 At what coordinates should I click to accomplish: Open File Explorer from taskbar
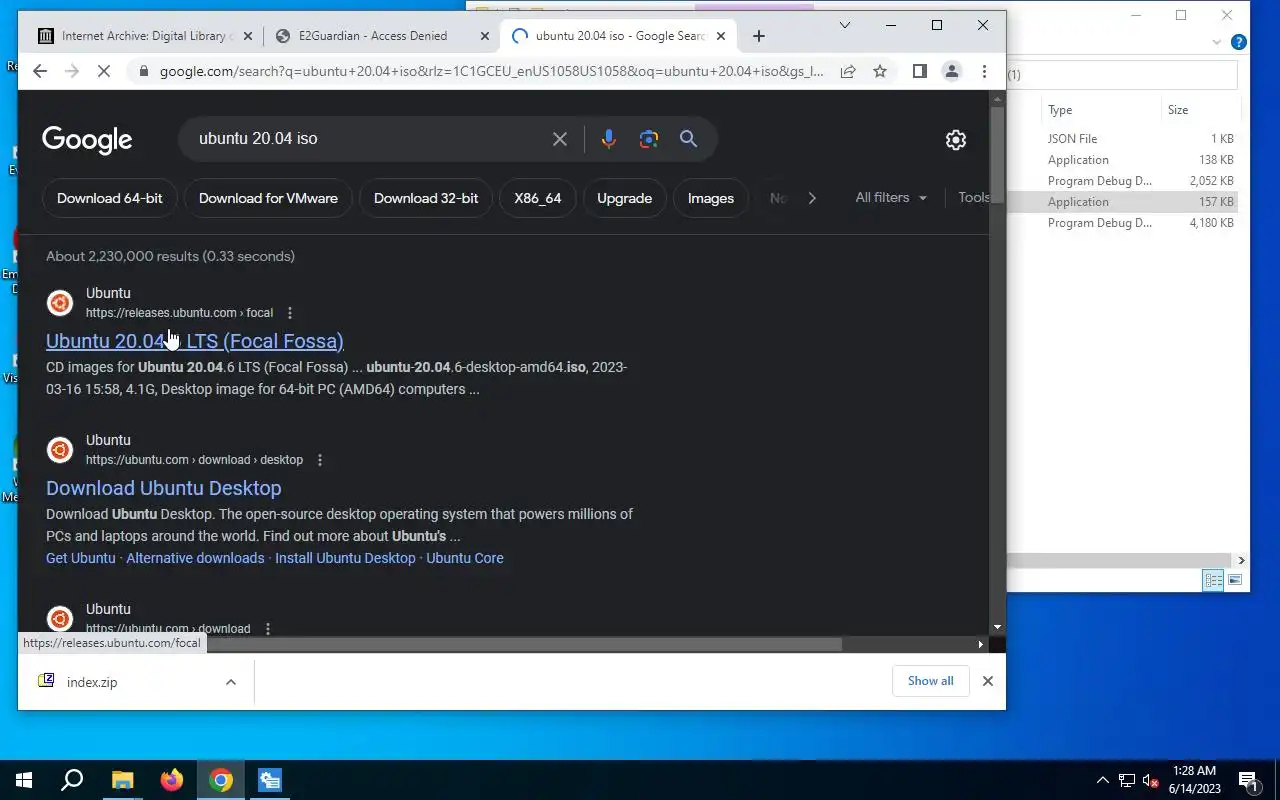coord(122,780)
